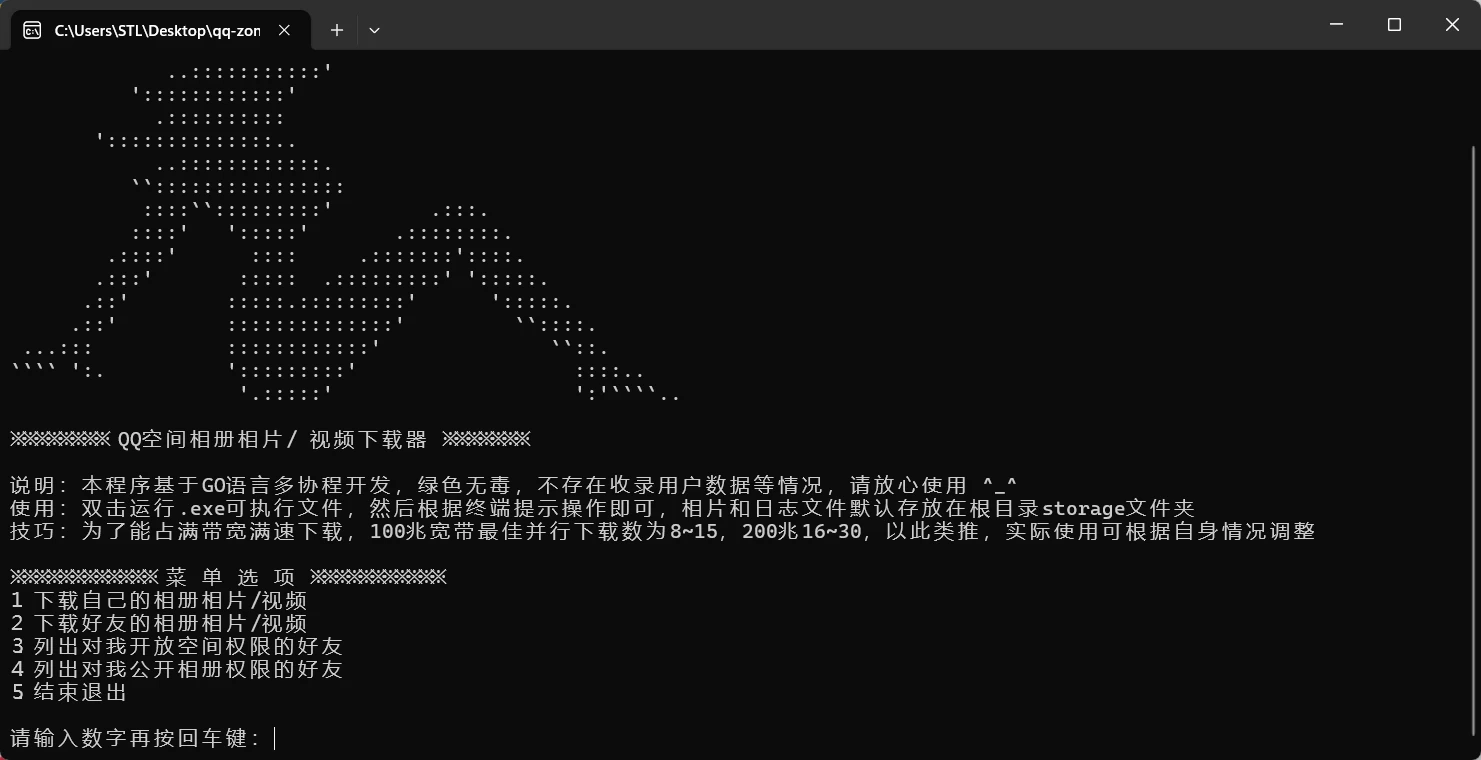Viewport: 1481px width, 760px height.
Task: Close the terminal window
Action: pos(1452,25)
